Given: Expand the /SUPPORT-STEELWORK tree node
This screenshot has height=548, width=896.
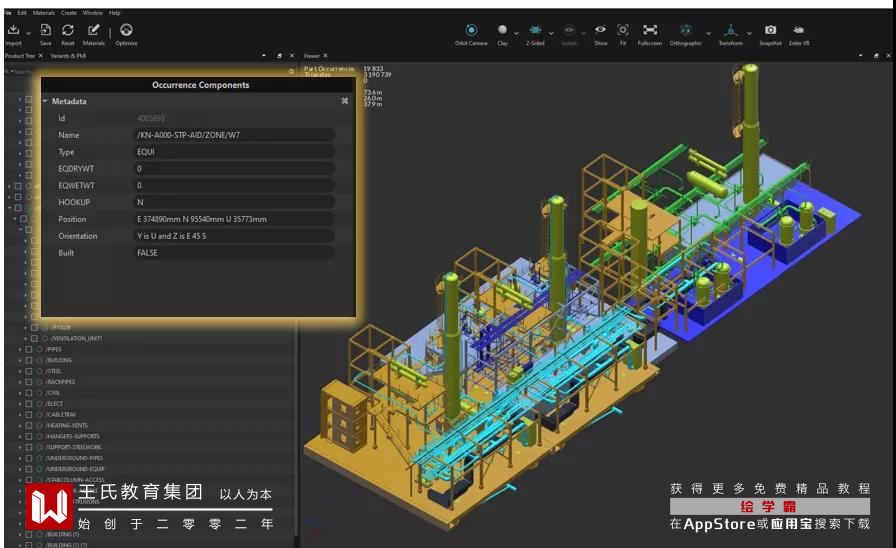Looking at the screenshot, I should point(20,447).
